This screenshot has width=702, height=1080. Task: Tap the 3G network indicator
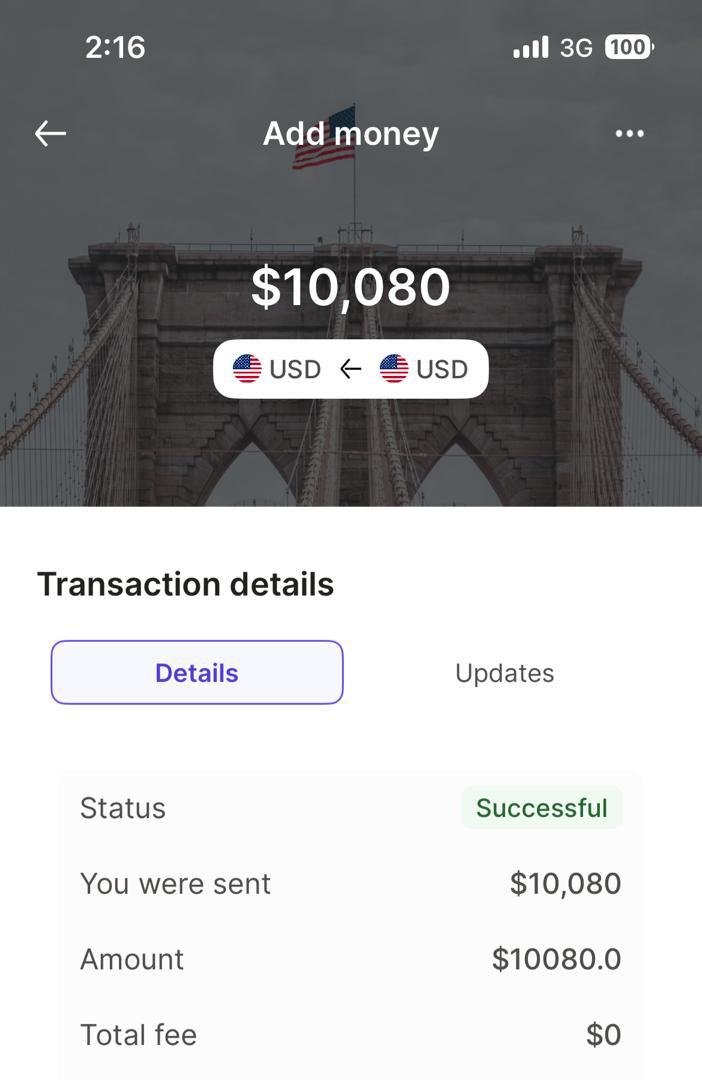(x=576, y=48)
